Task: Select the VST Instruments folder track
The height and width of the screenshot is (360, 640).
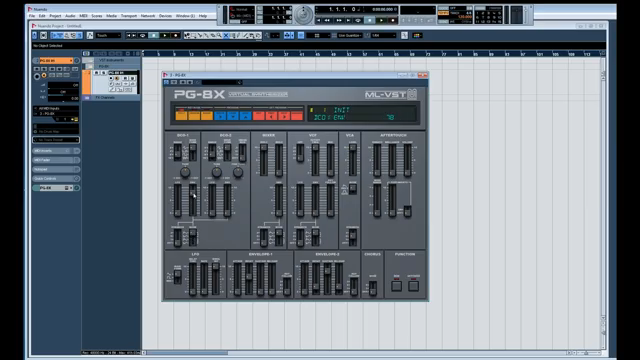Action: click(x=111, y=60)
